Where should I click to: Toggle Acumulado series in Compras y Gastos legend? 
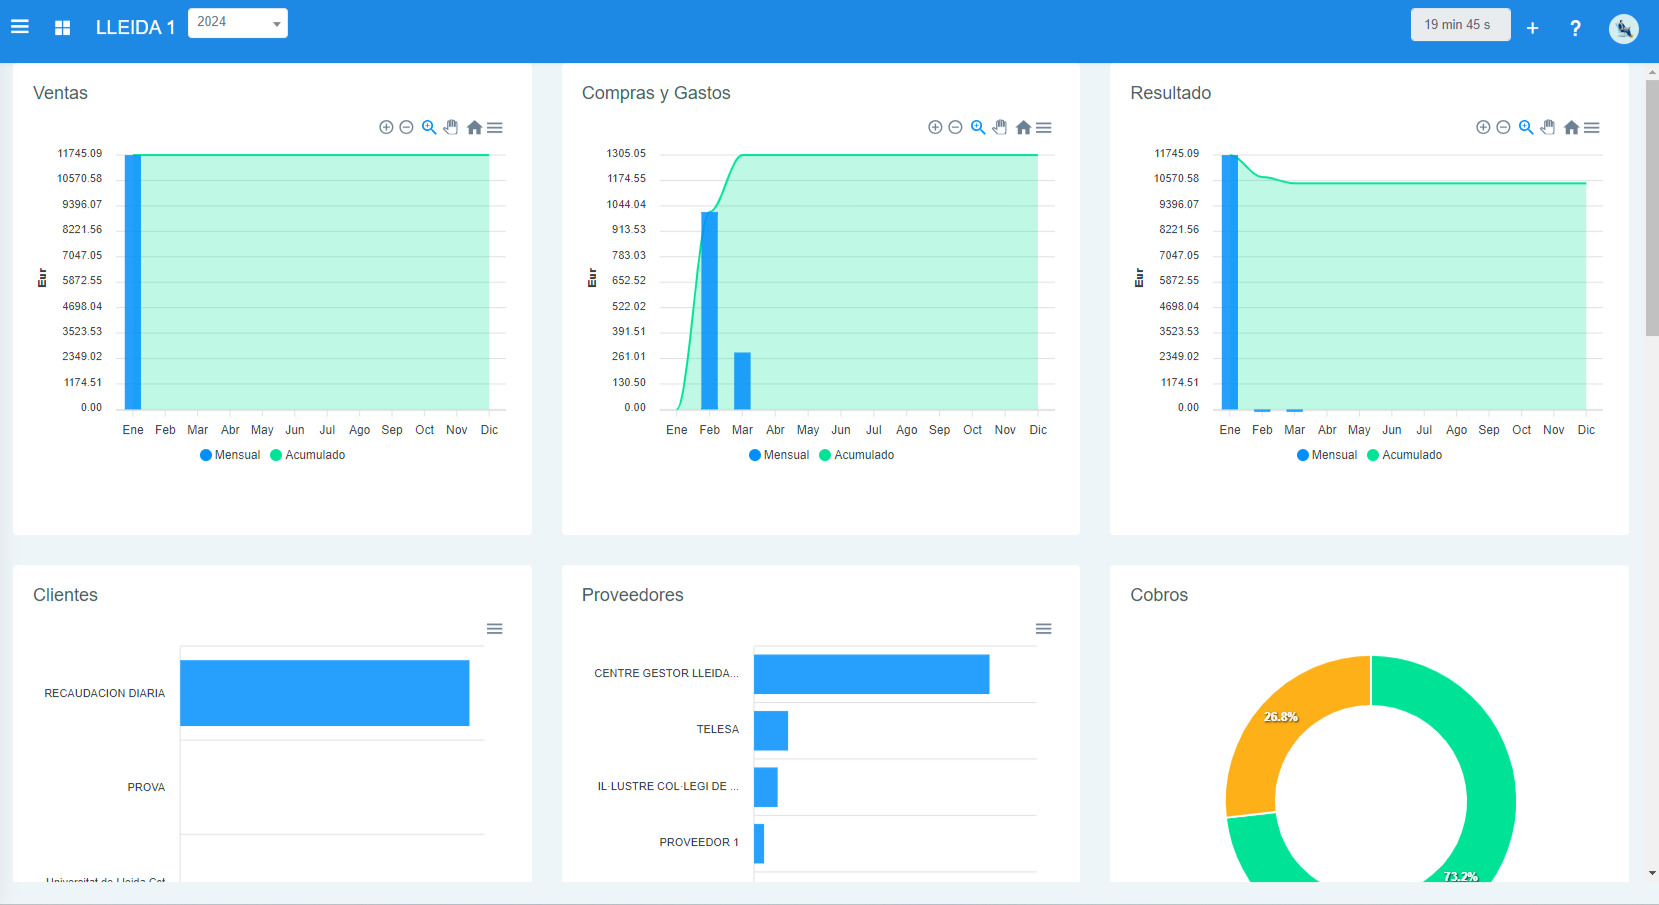[857, 455]
